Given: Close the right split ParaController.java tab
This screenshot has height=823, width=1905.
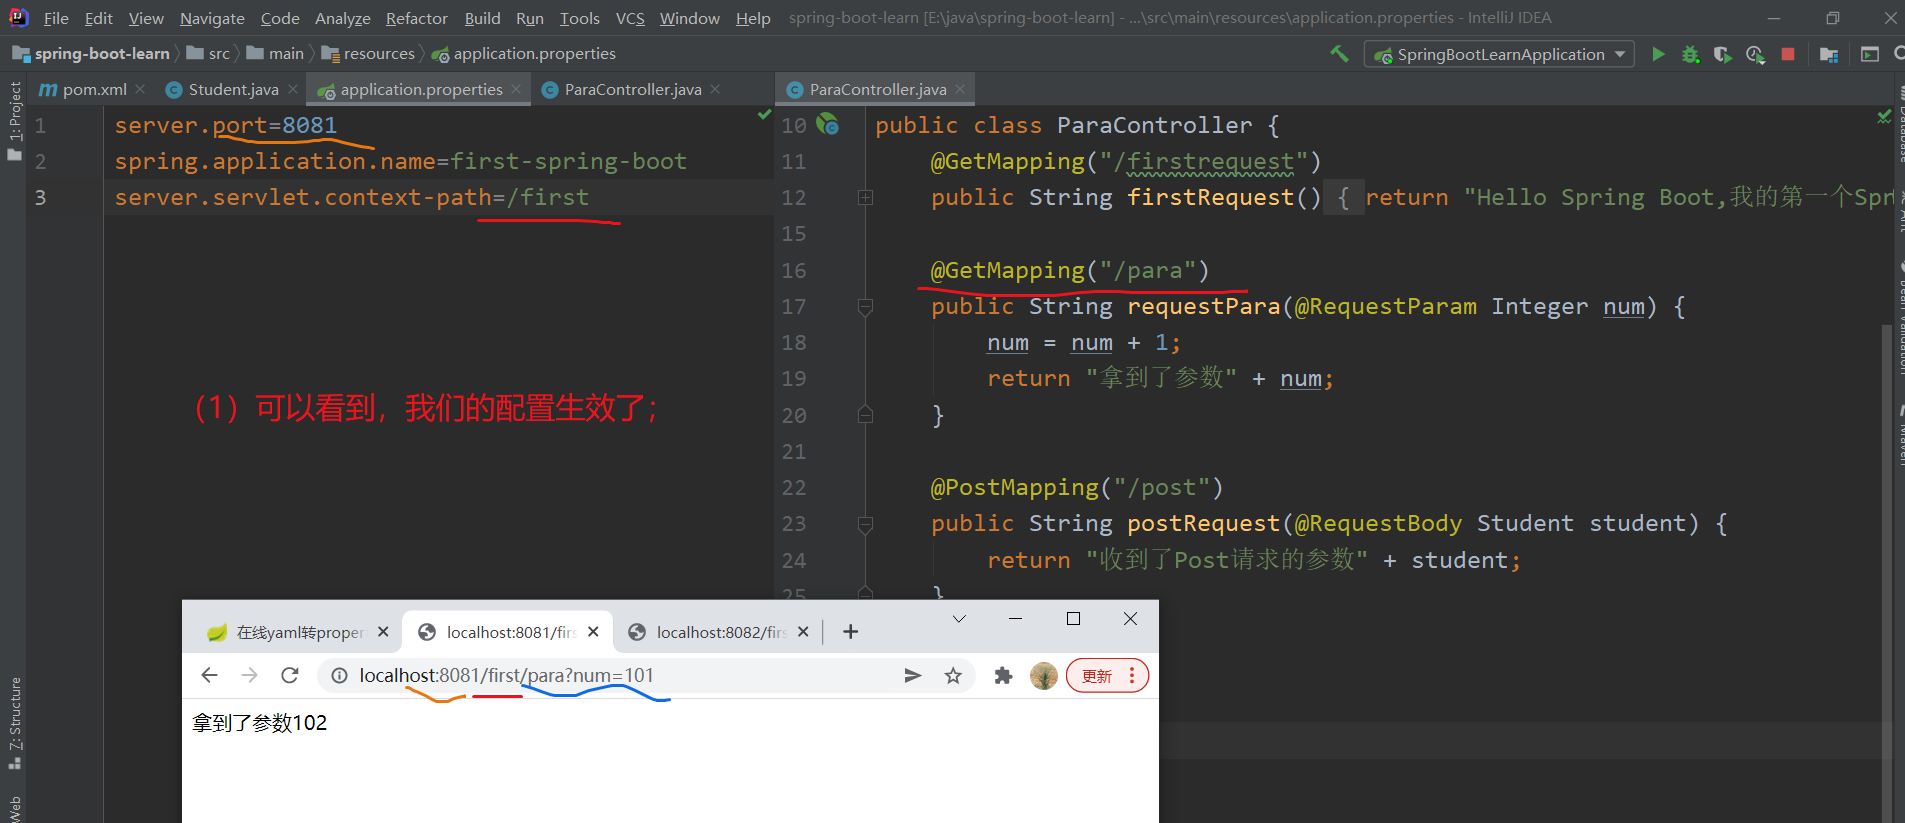Looking at the screenshot, I should pos(960,89).
